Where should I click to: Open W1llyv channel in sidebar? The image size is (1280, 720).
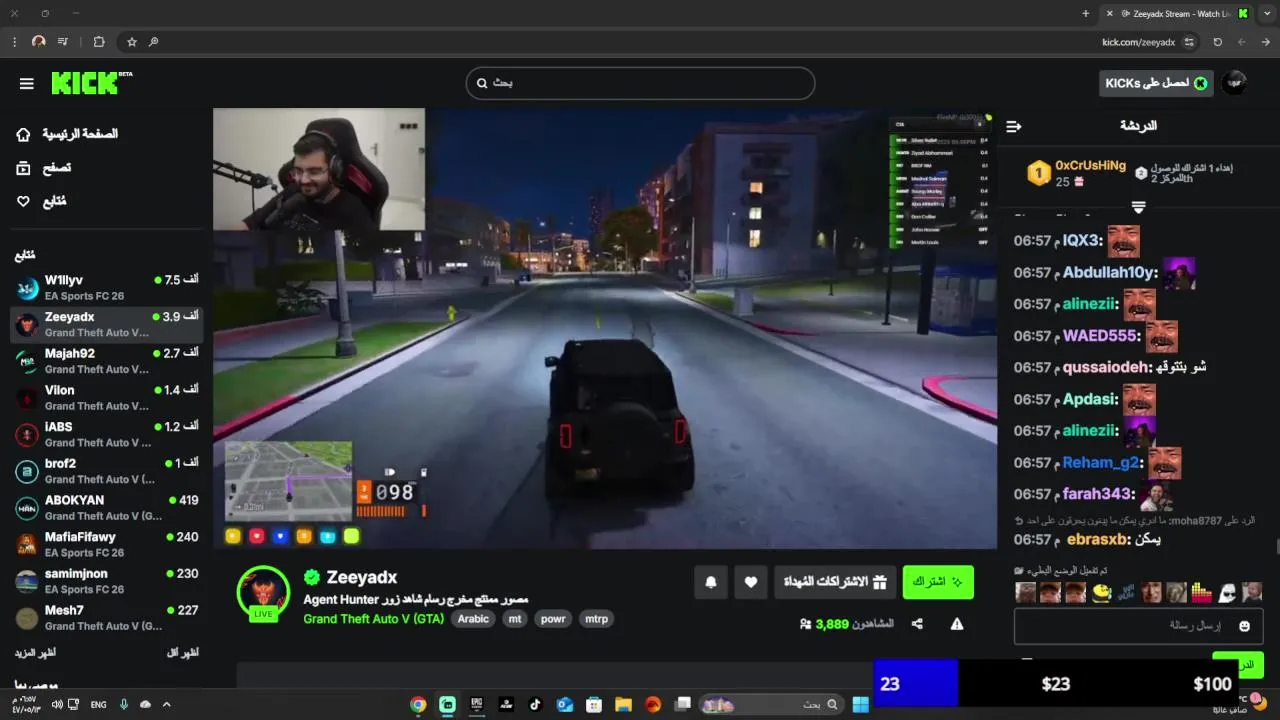coord(106,288)
